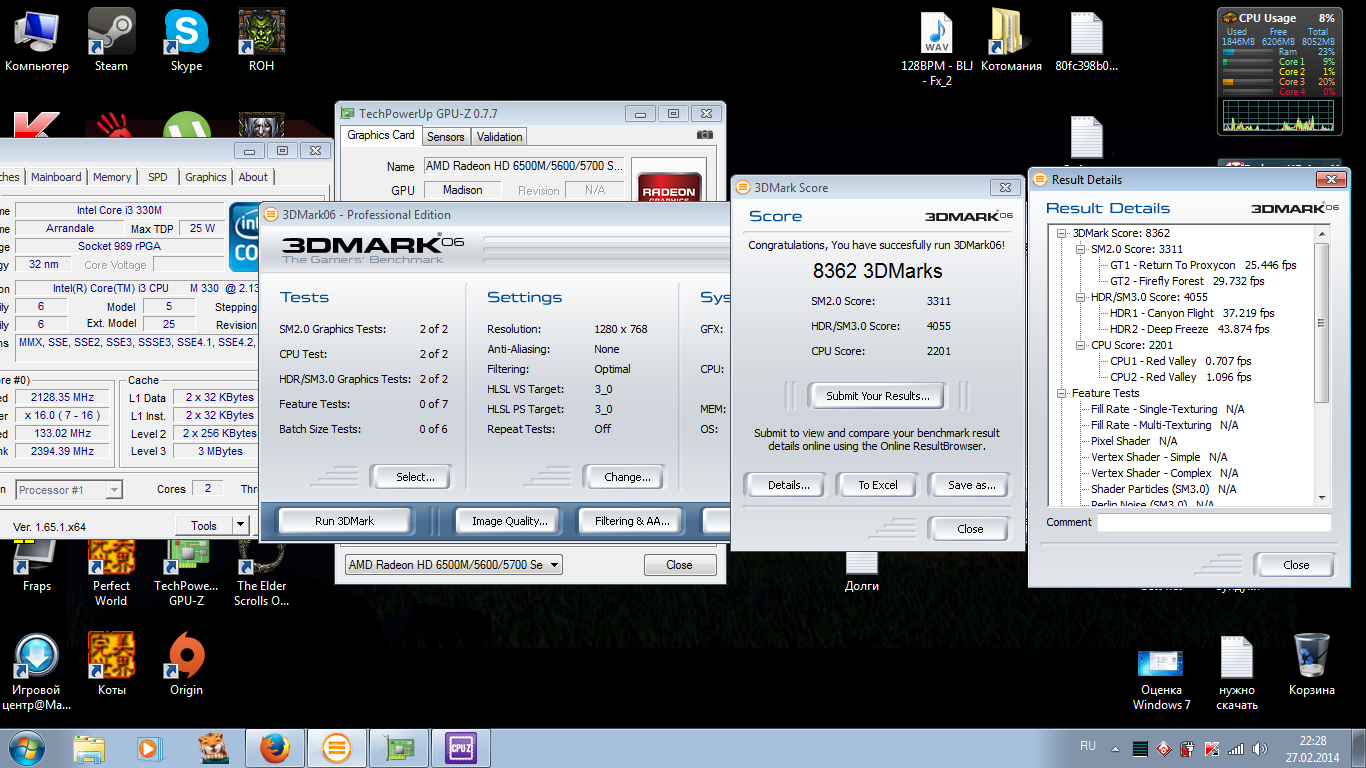
Task: Click the Comment input field
Action: point(1214,523)
